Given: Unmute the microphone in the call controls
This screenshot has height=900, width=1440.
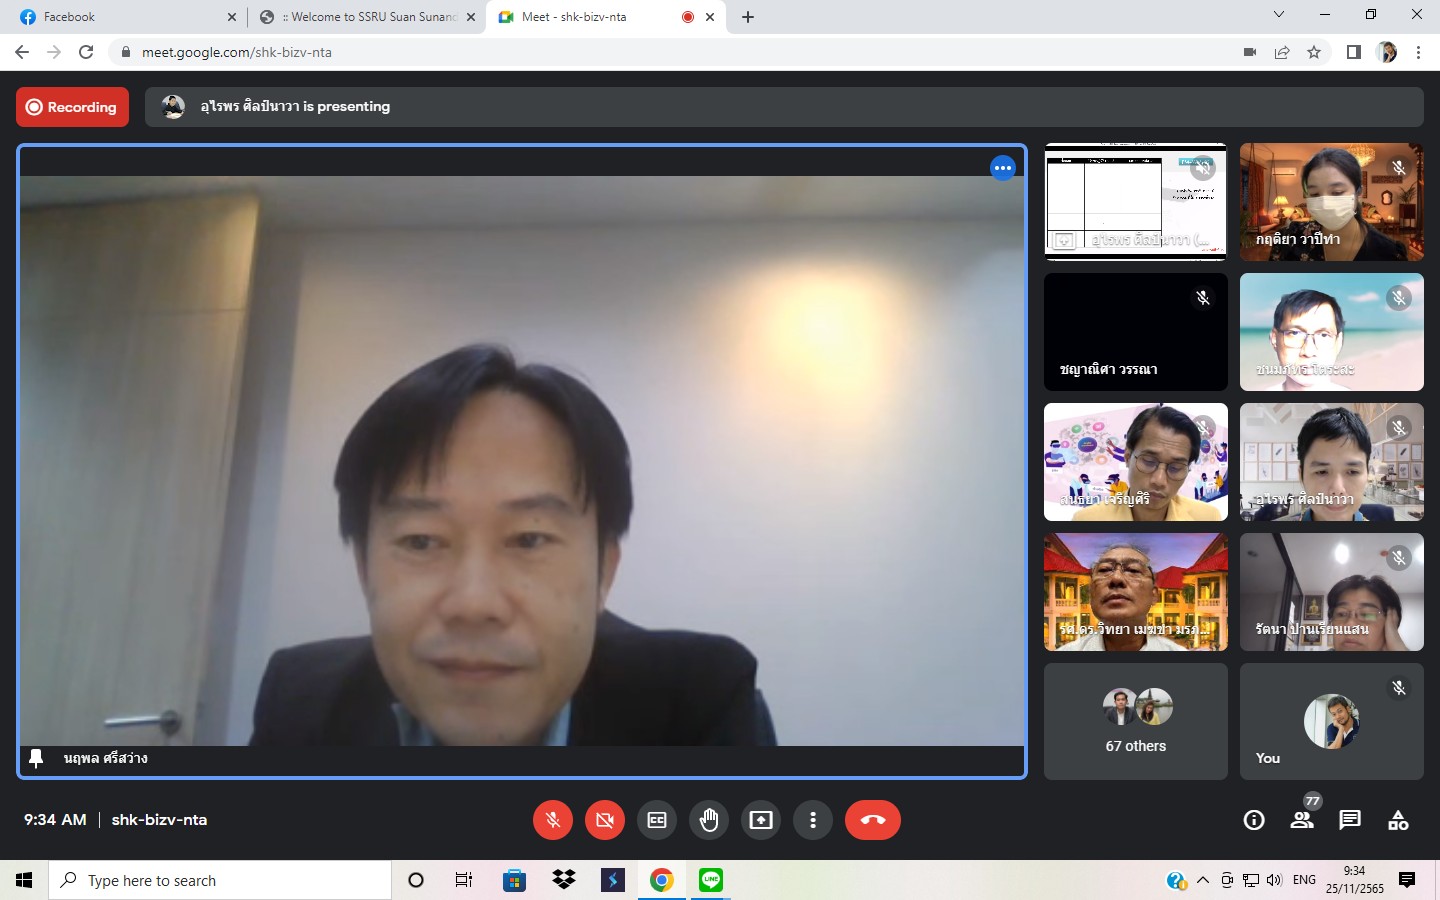Looking at the screenshot, I should (552, 820).
